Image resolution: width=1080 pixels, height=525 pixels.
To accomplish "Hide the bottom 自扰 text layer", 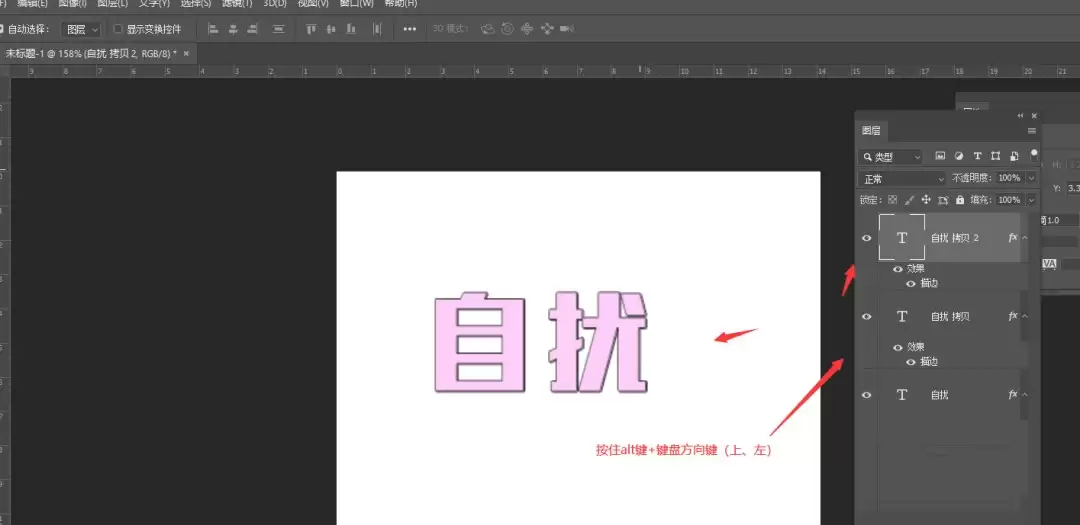I will [x=866, y=395].
